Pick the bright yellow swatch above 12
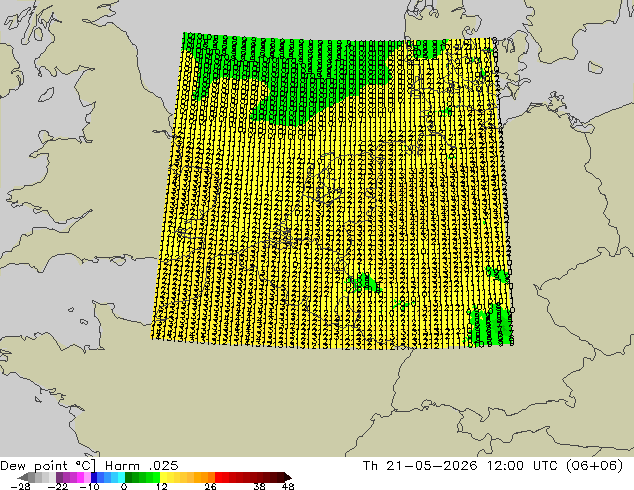Viewport: 634px width, 490px height. tap(163, 477)
